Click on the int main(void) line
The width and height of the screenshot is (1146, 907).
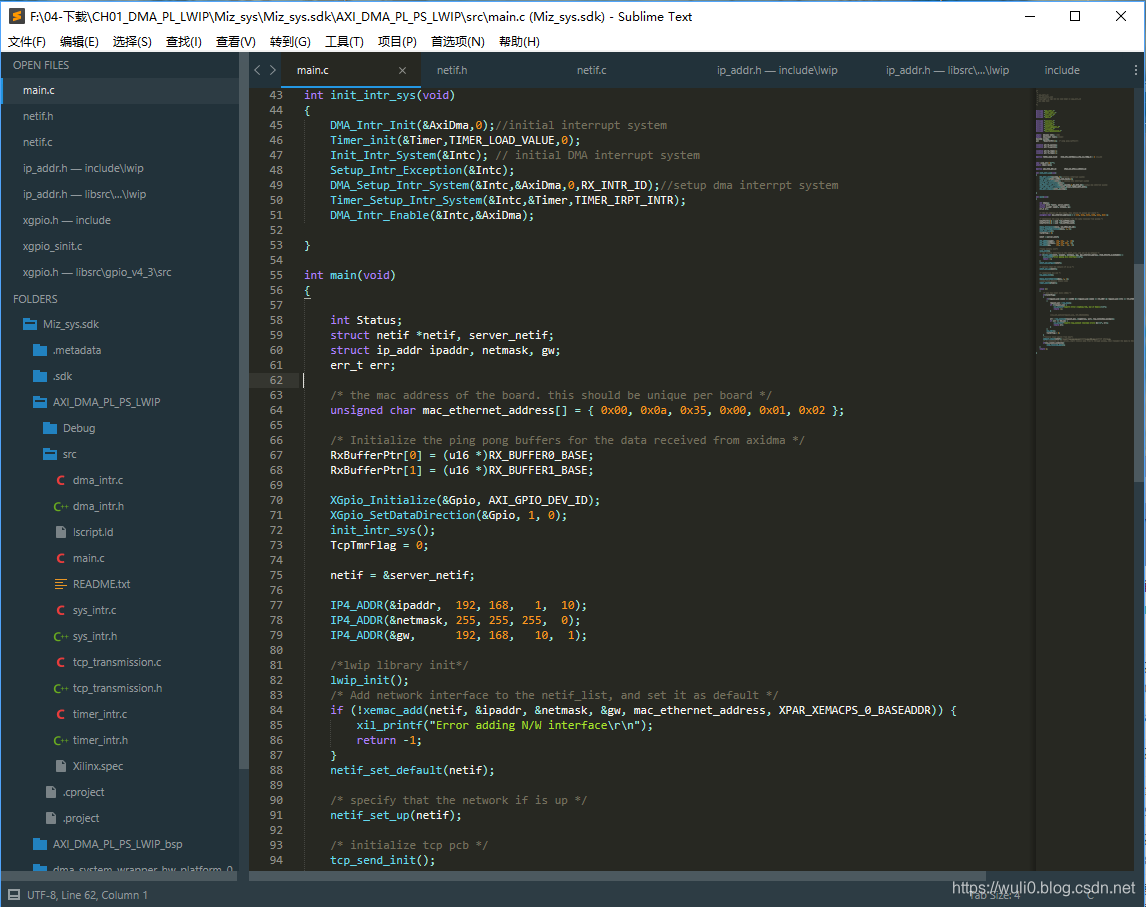click(x=349, y=276)
